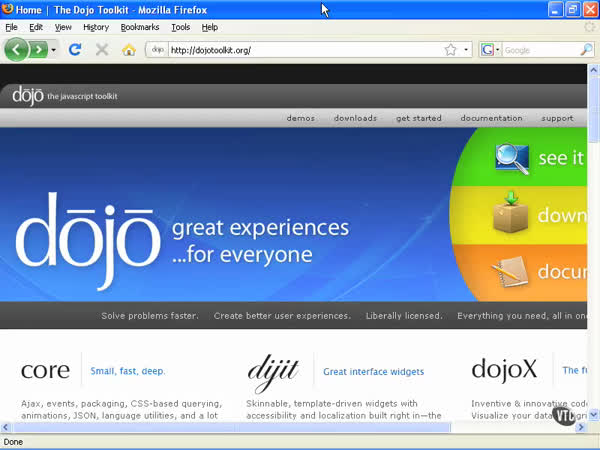
Task: Click the download box icon on yellow banner
Action: [x=511, y=213]
